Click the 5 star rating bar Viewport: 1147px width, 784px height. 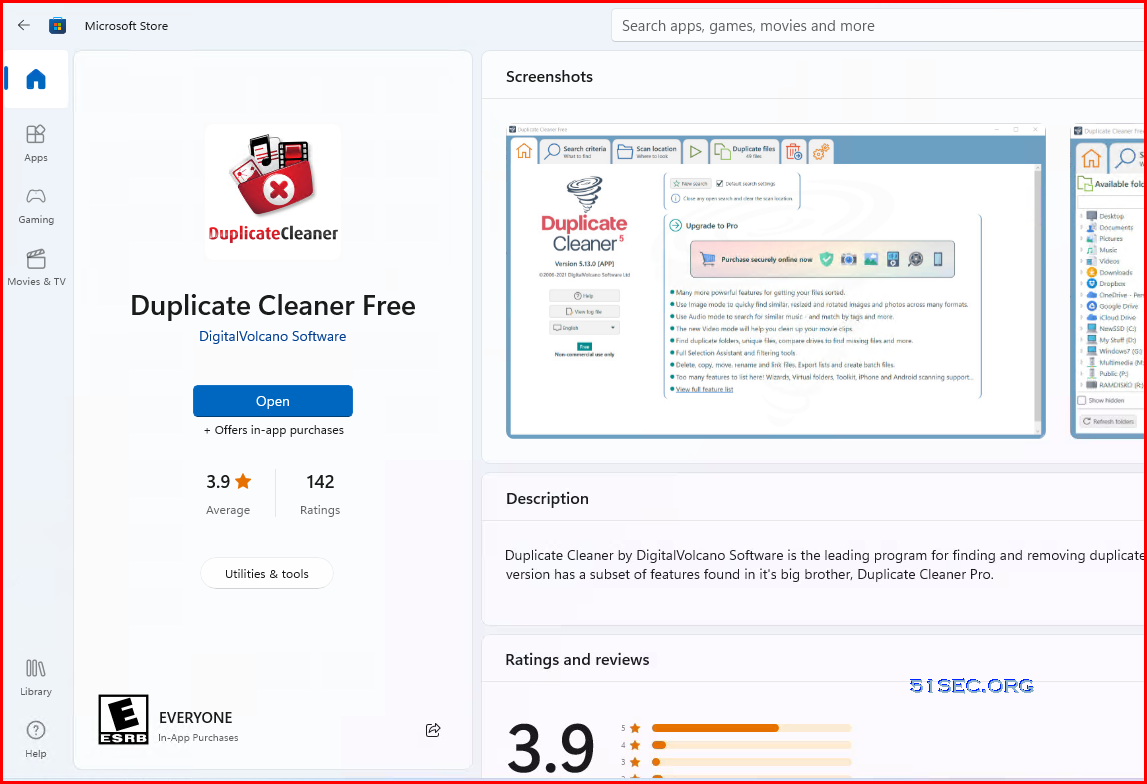click(751, 728)
